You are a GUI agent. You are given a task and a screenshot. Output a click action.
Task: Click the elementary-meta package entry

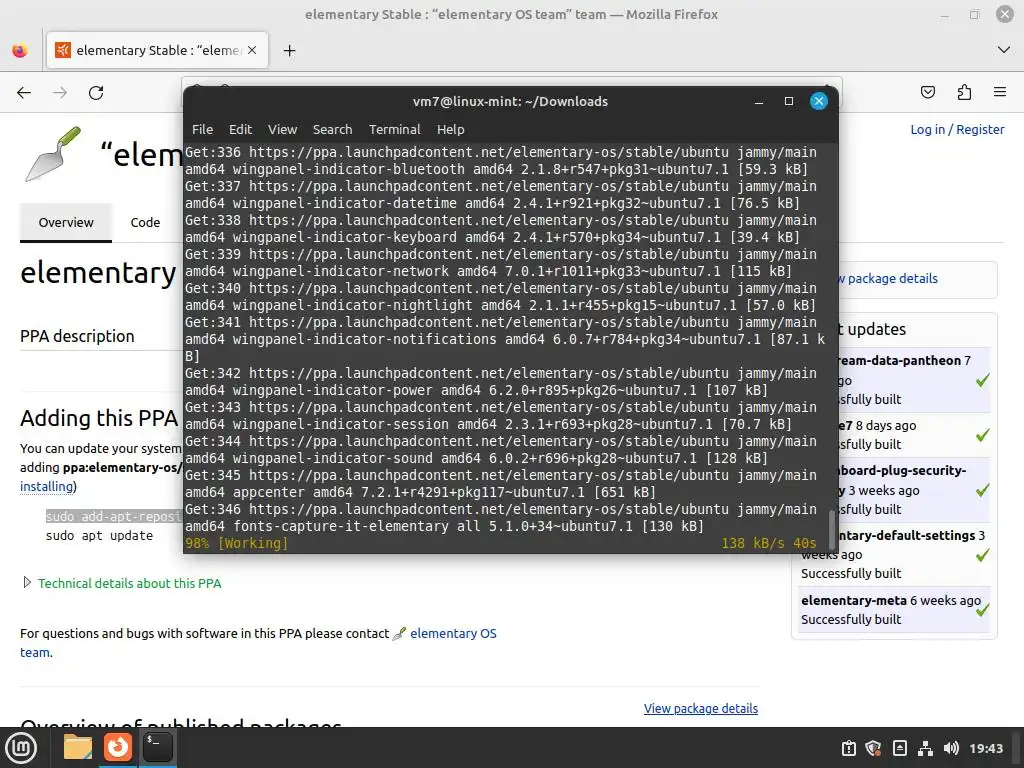[854, 600]
